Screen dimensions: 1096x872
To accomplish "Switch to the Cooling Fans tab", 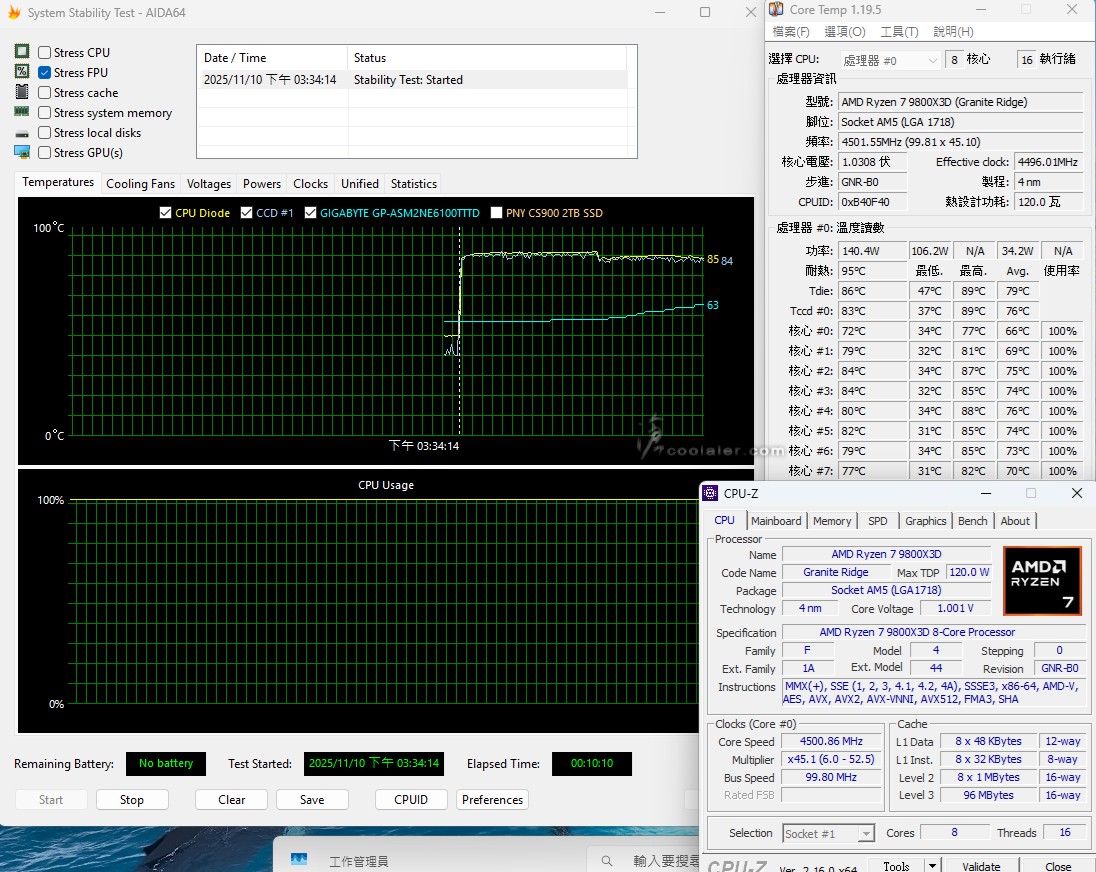I will (140, 183).
